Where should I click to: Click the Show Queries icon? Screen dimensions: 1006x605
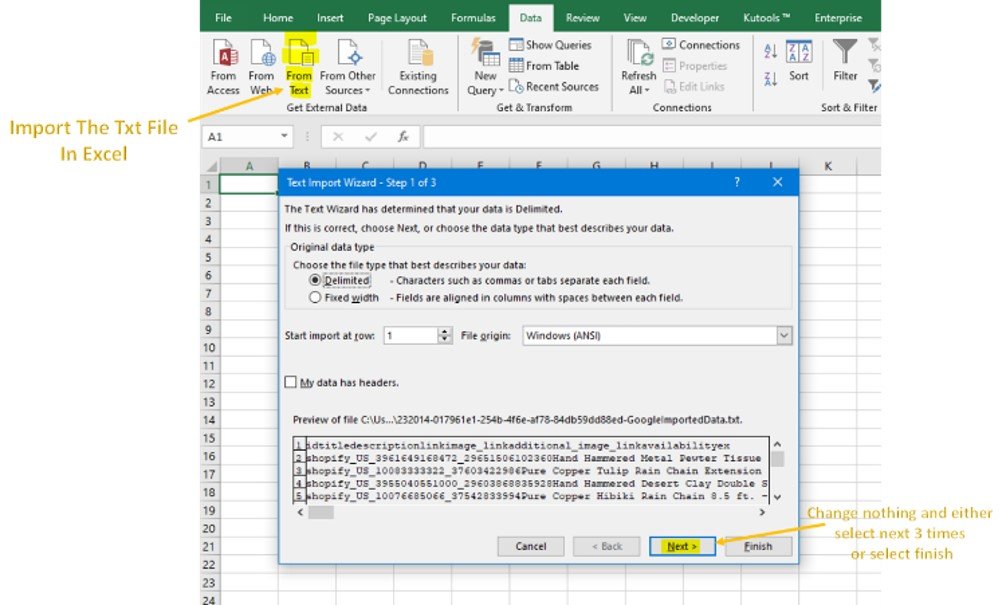coord(517,45)
